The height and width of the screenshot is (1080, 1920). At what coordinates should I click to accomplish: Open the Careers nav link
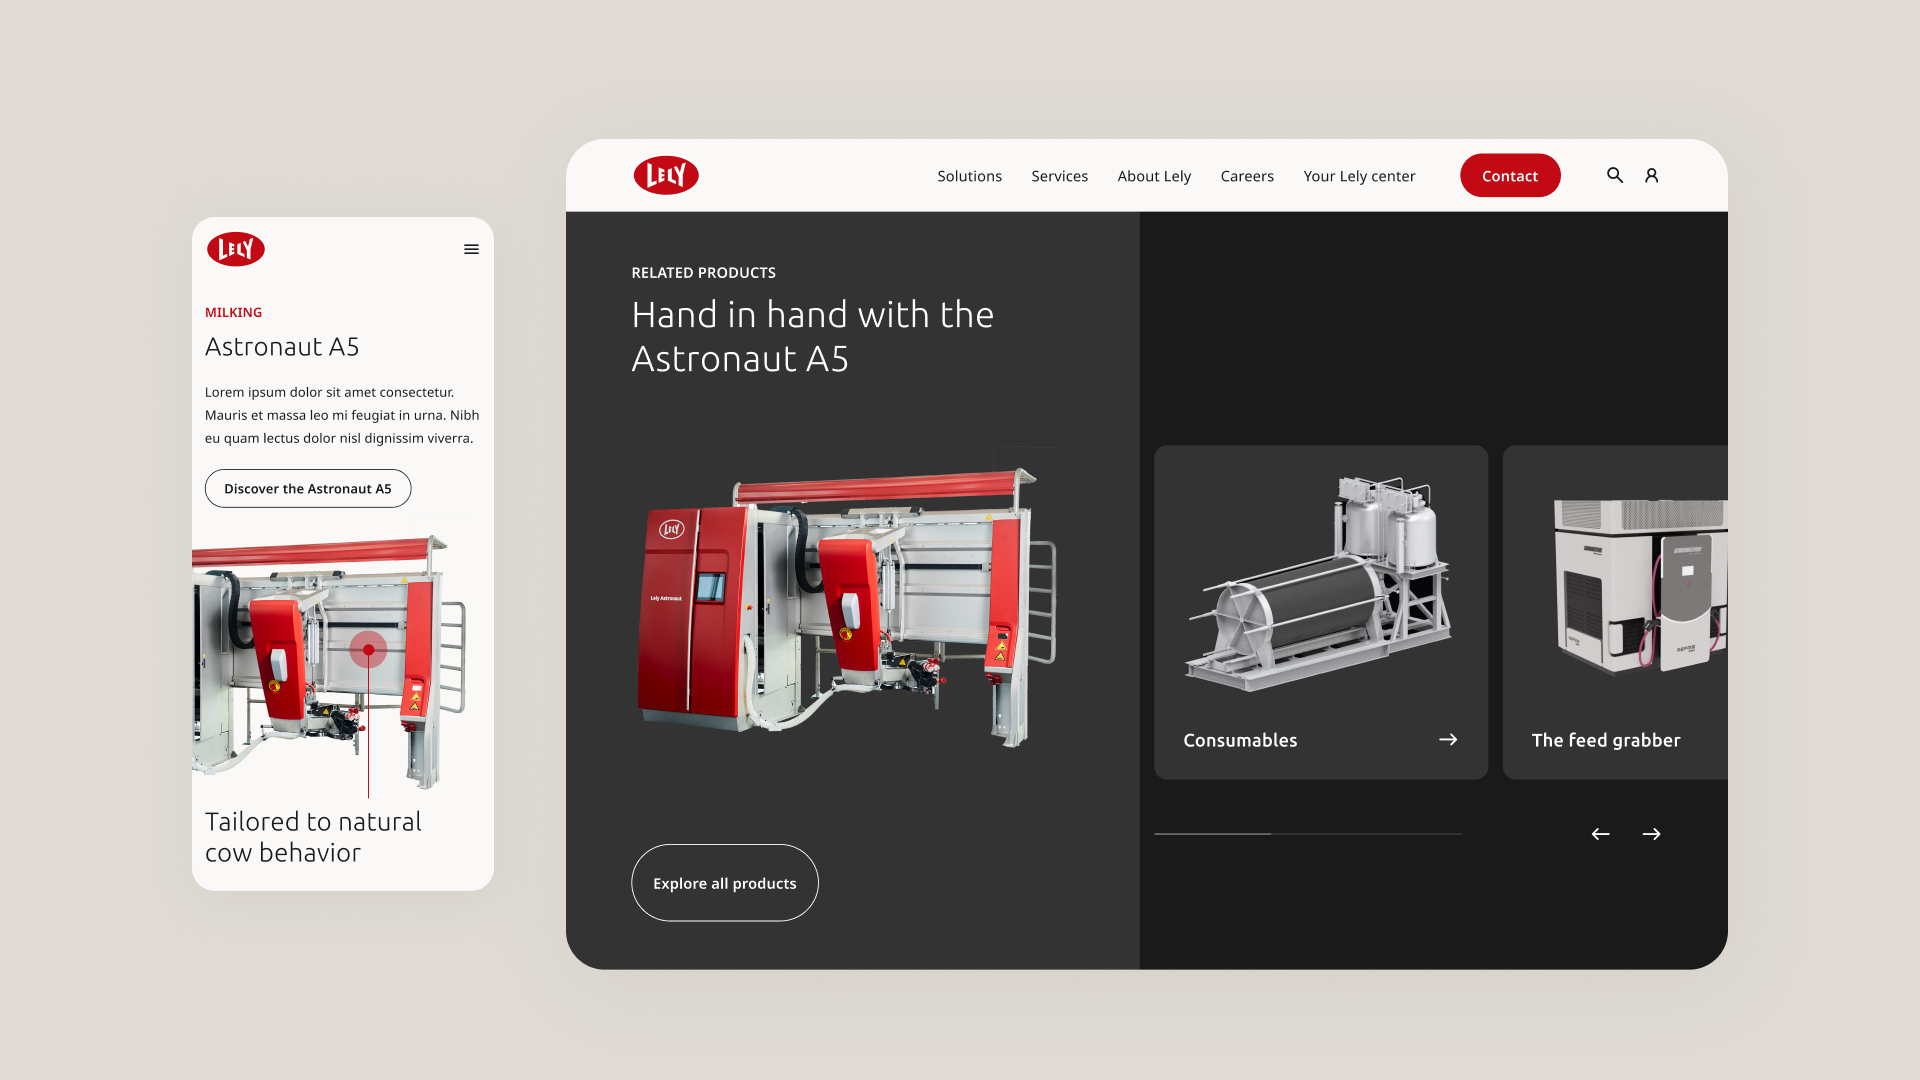tap(1247, 176)
